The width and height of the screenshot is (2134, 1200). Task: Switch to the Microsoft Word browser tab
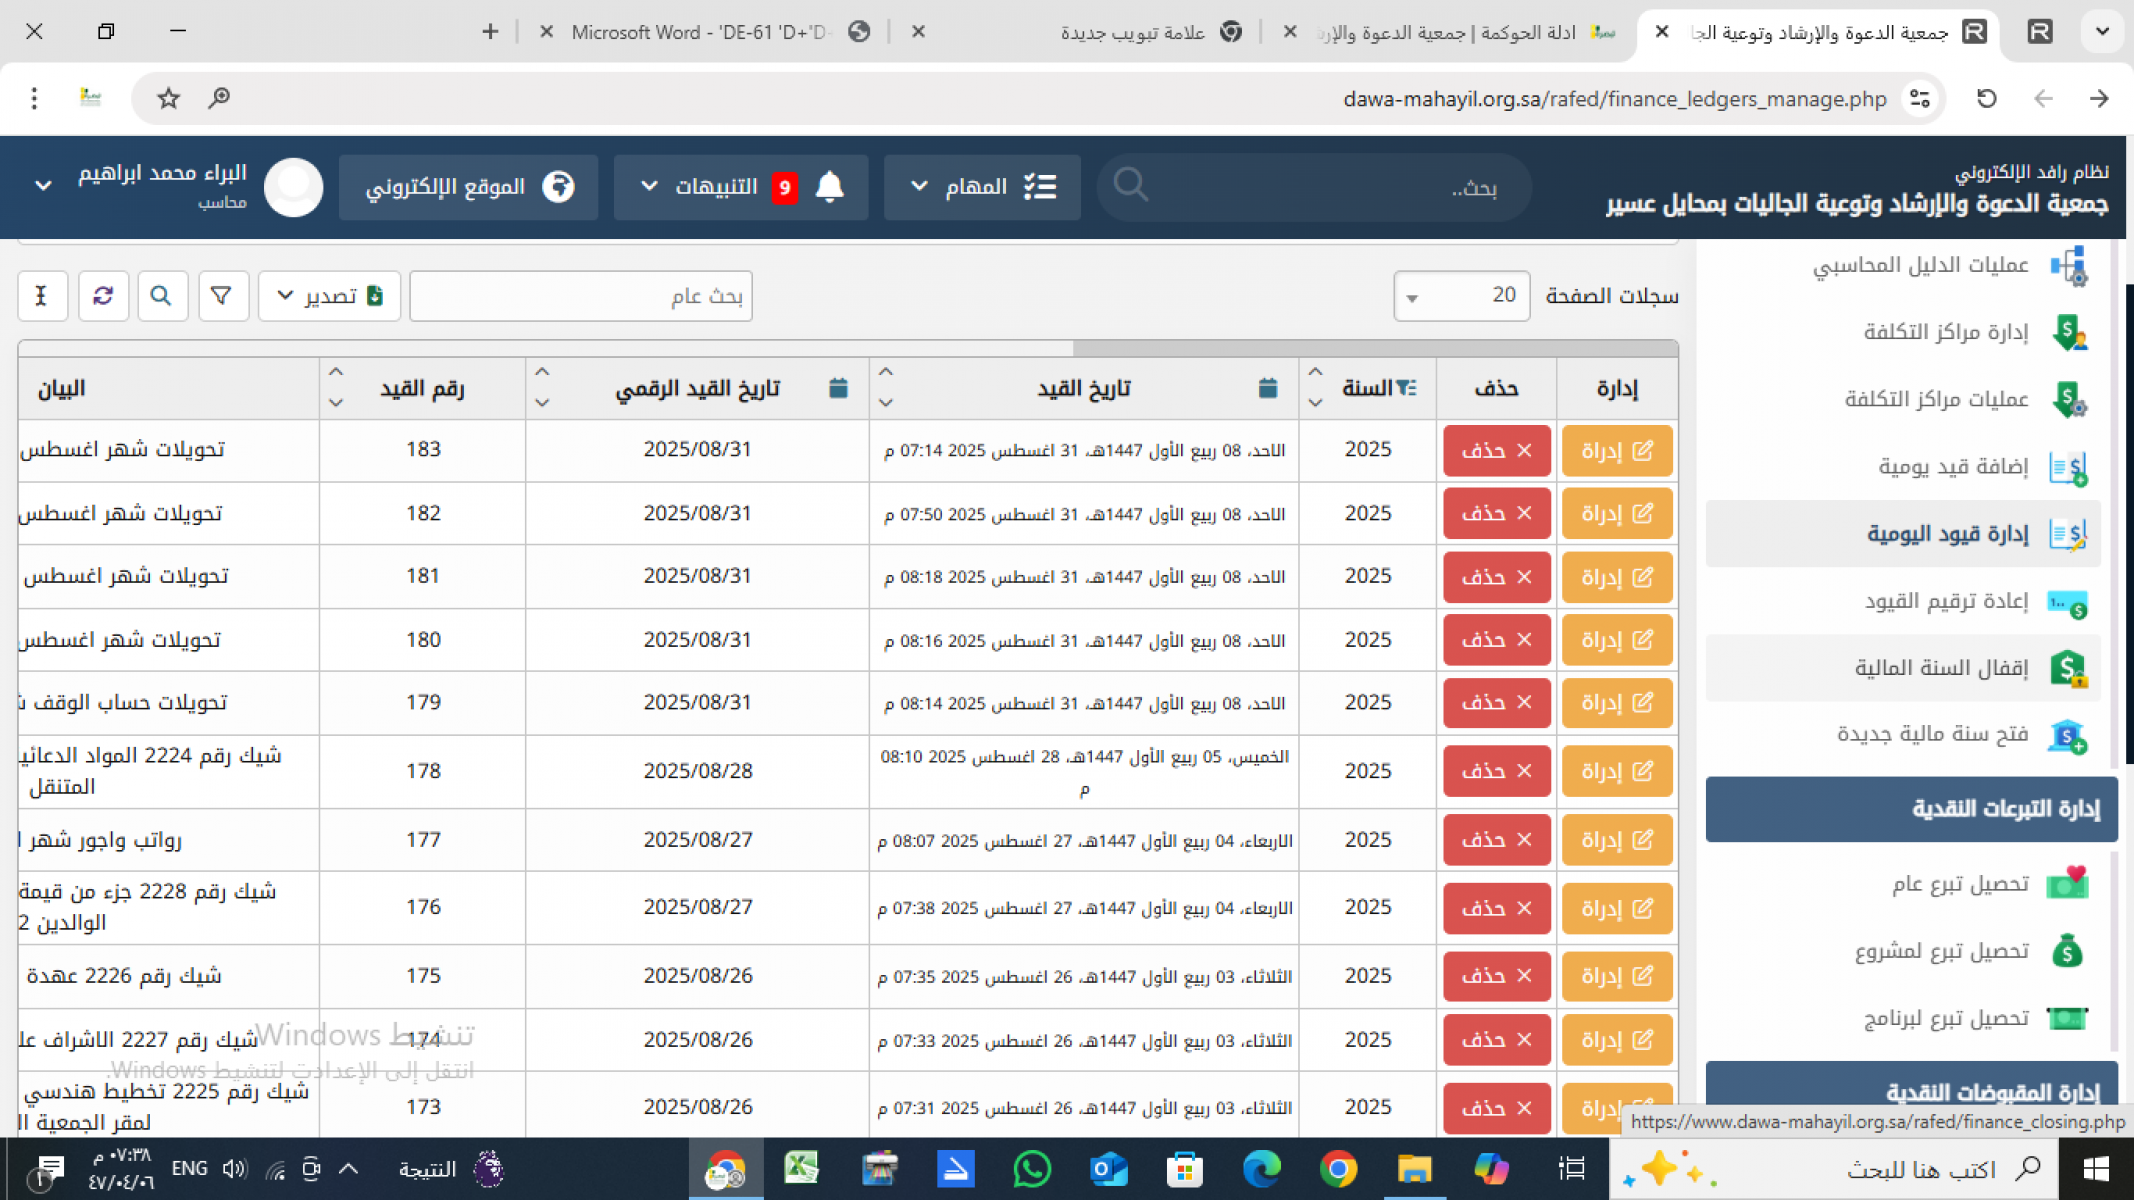700,32
